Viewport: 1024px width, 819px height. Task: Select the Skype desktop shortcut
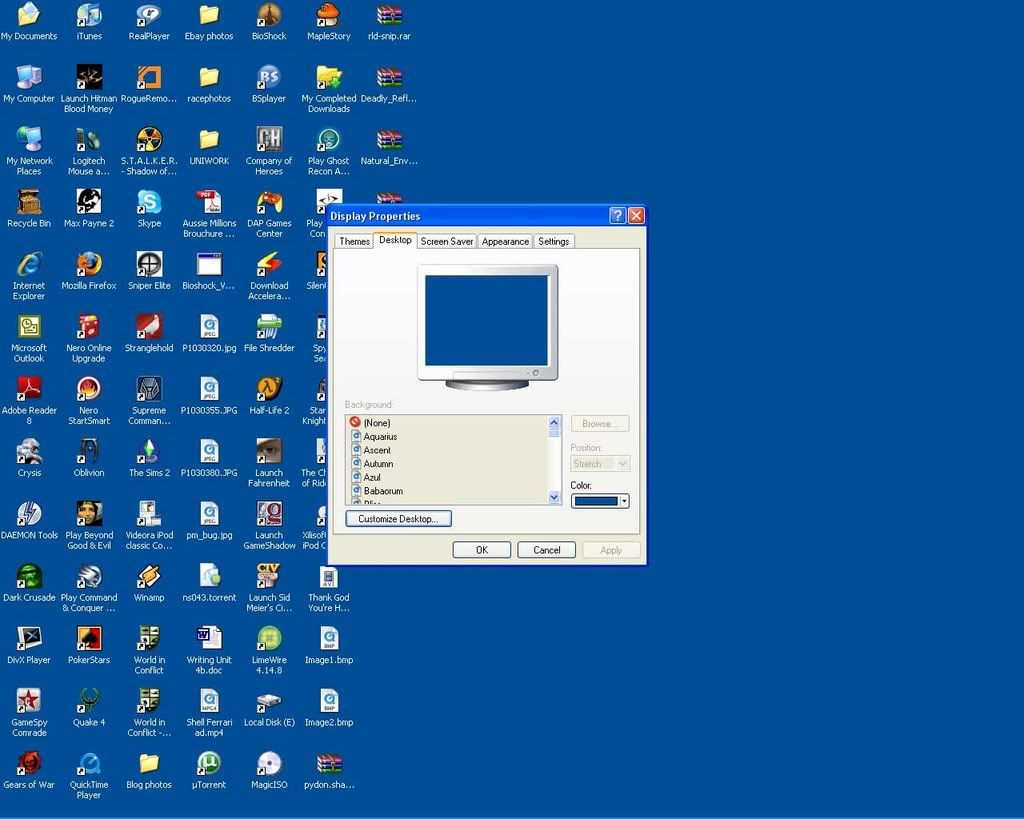point(149,203)
